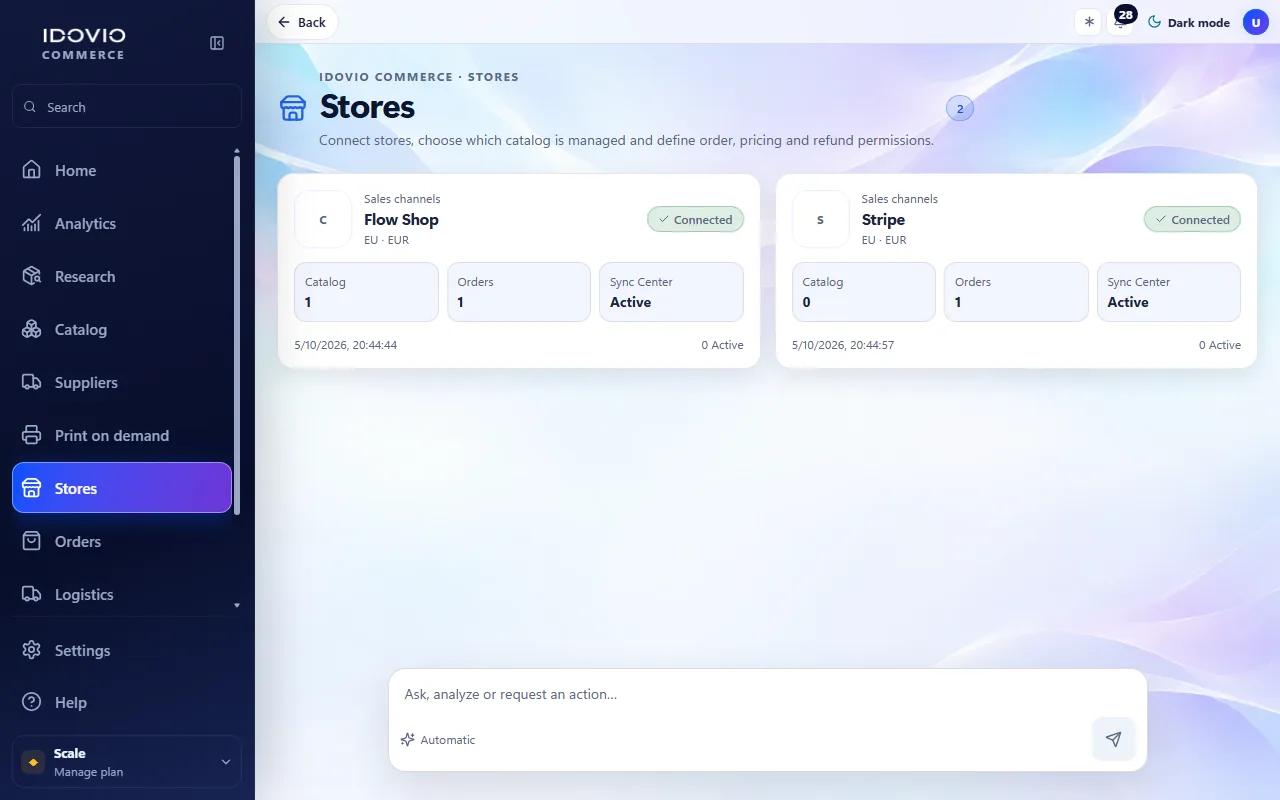Click the Scale plan badge icon
Viewport: 1280px width, 800px height.
(x=33, y=762)
